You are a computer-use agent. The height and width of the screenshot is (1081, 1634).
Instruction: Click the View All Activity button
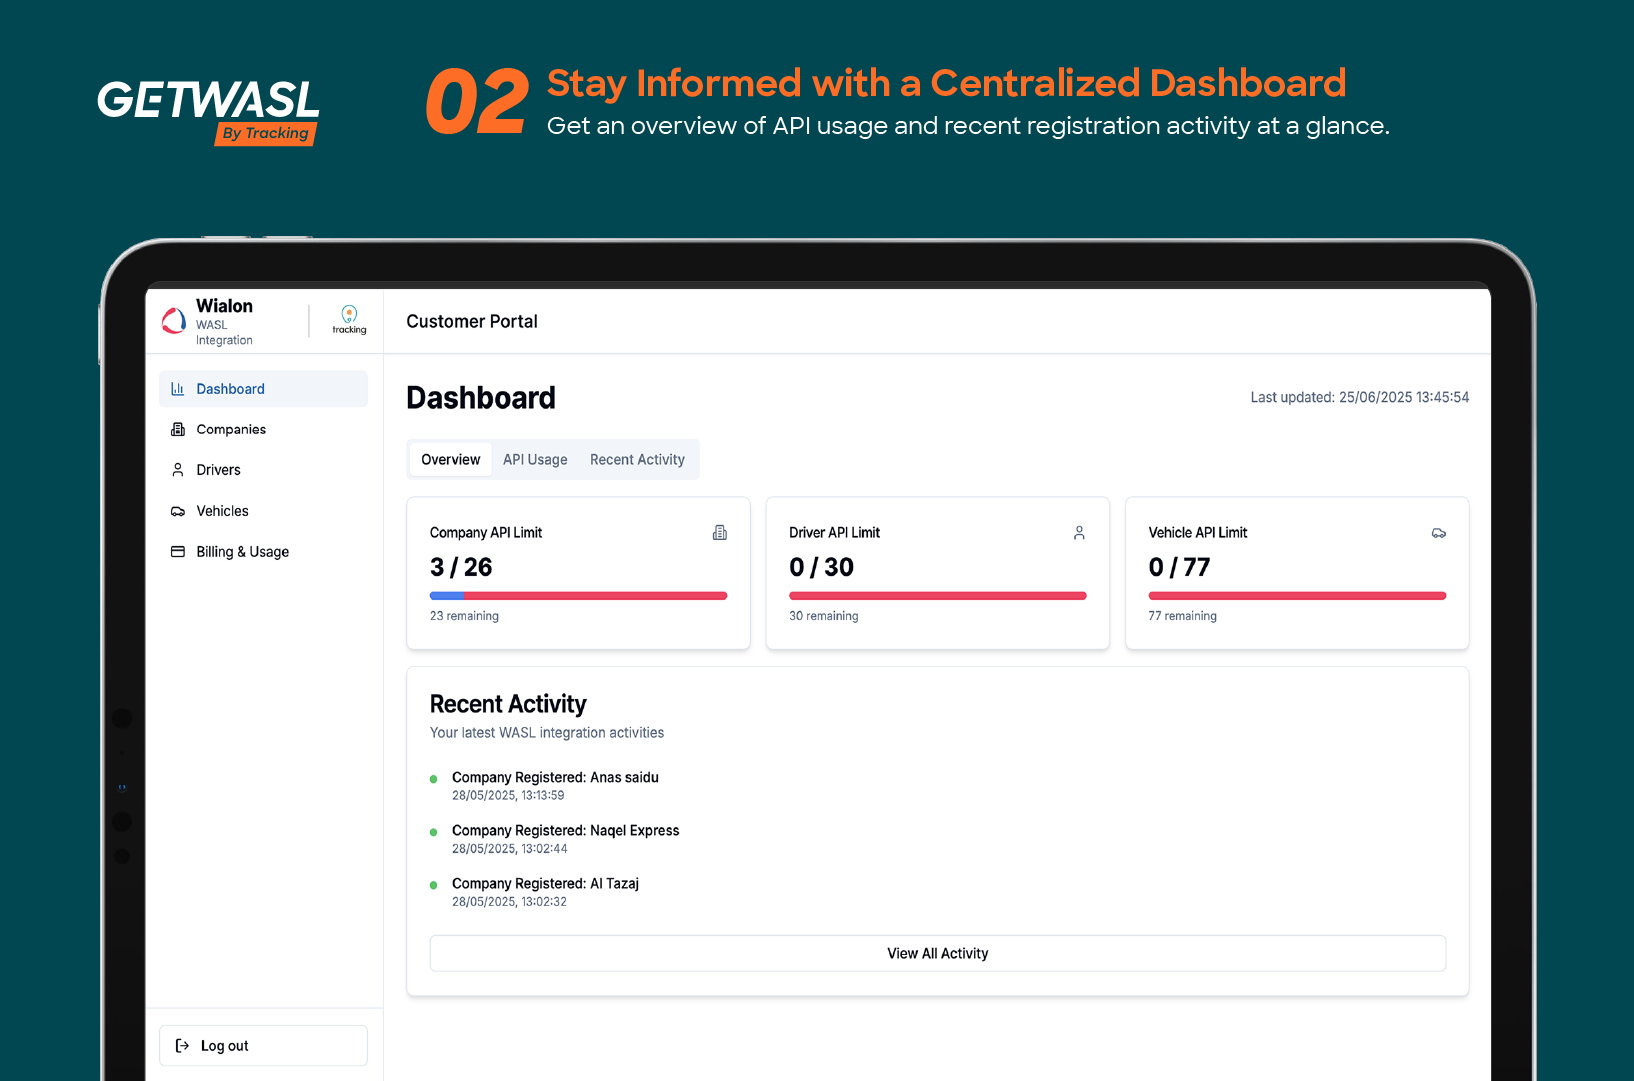coord(938,954)
